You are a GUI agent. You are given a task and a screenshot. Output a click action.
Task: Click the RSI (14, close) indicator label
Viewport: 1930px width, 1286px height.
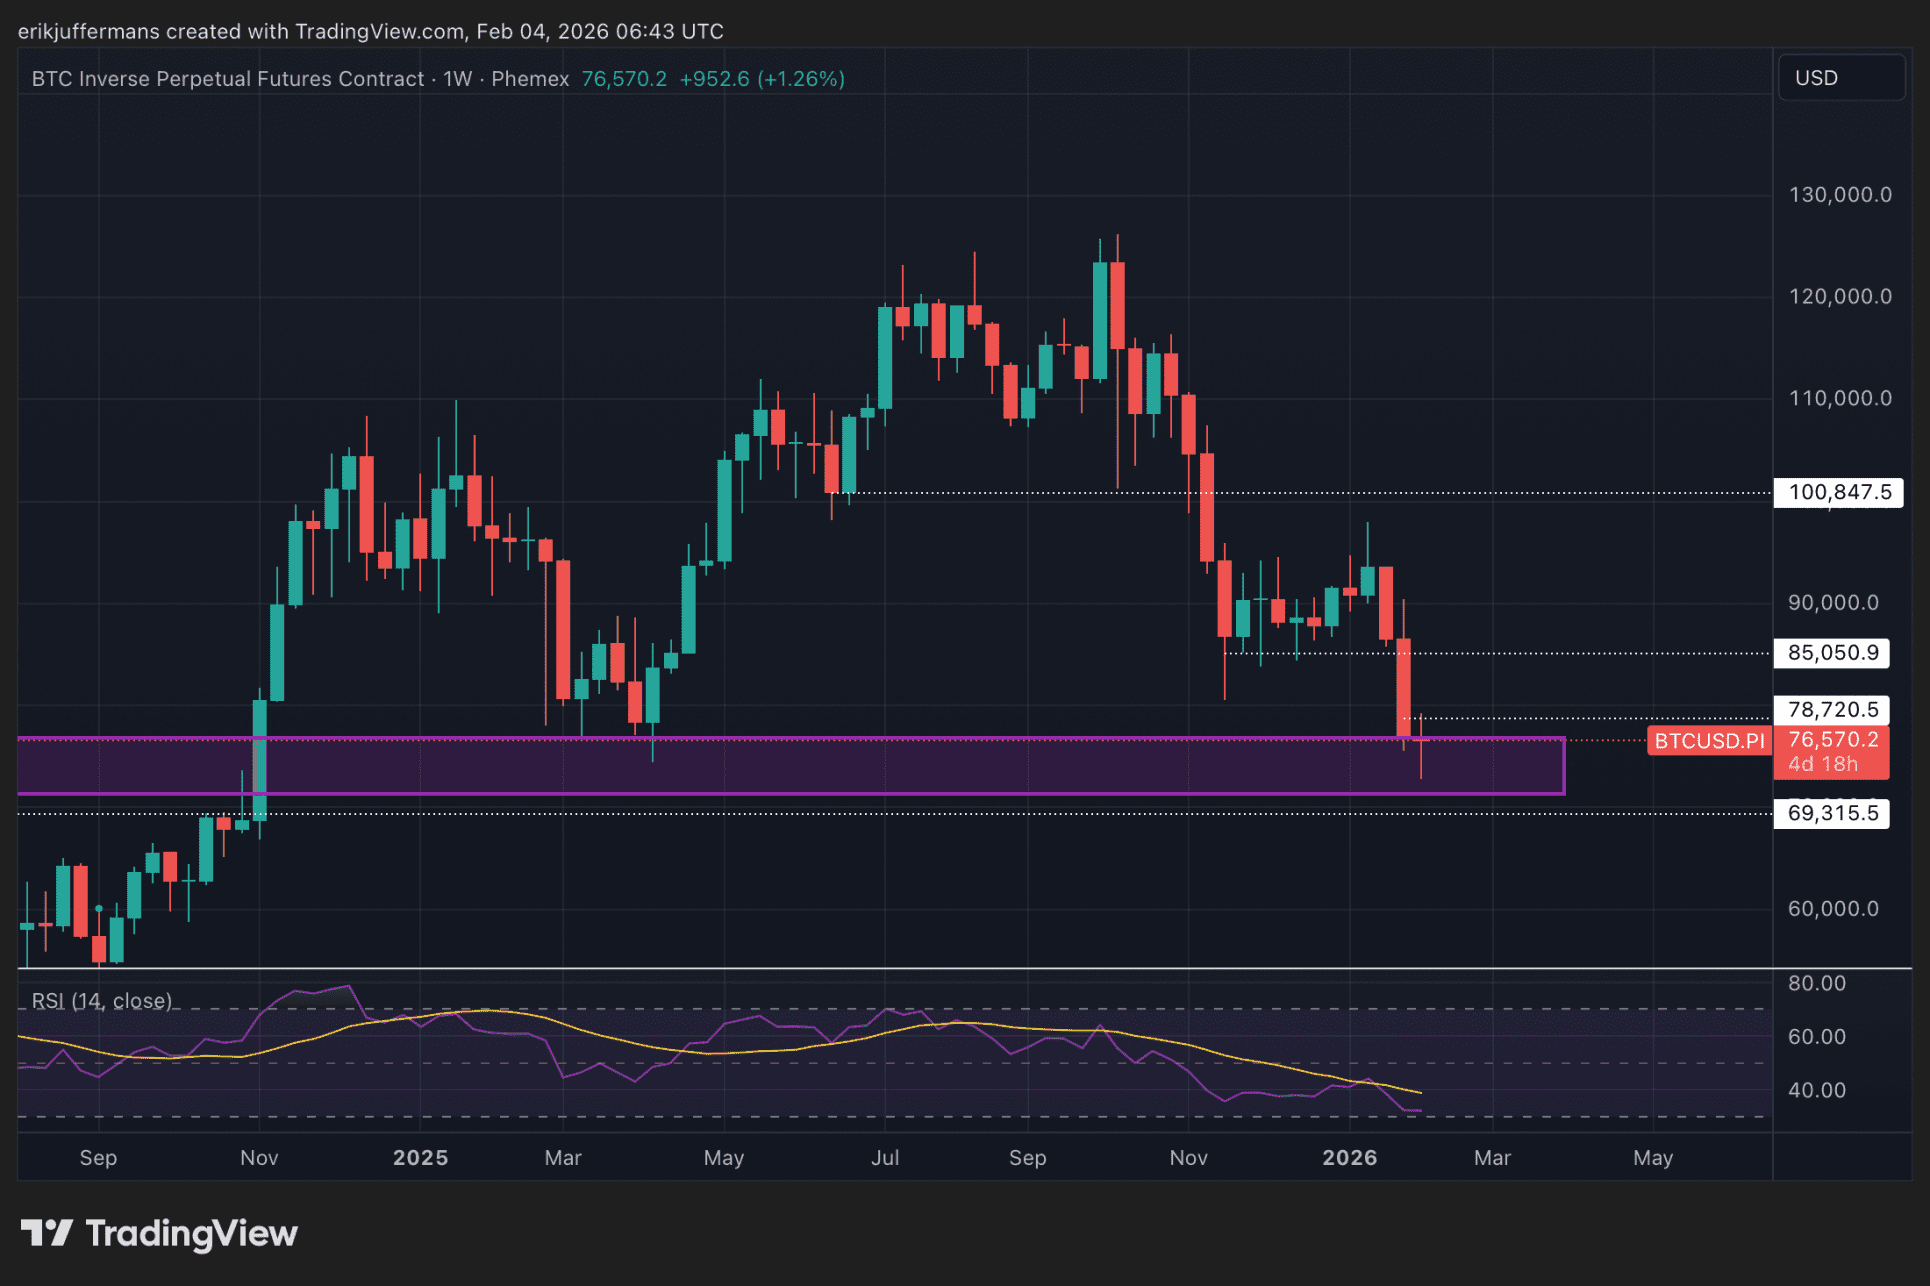[102, 1001]
